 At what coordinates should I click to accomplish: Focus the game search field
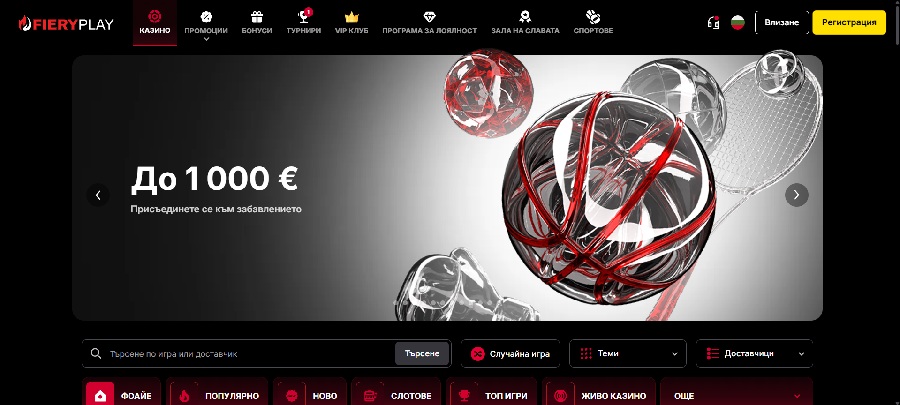click(x=240, y=354)
